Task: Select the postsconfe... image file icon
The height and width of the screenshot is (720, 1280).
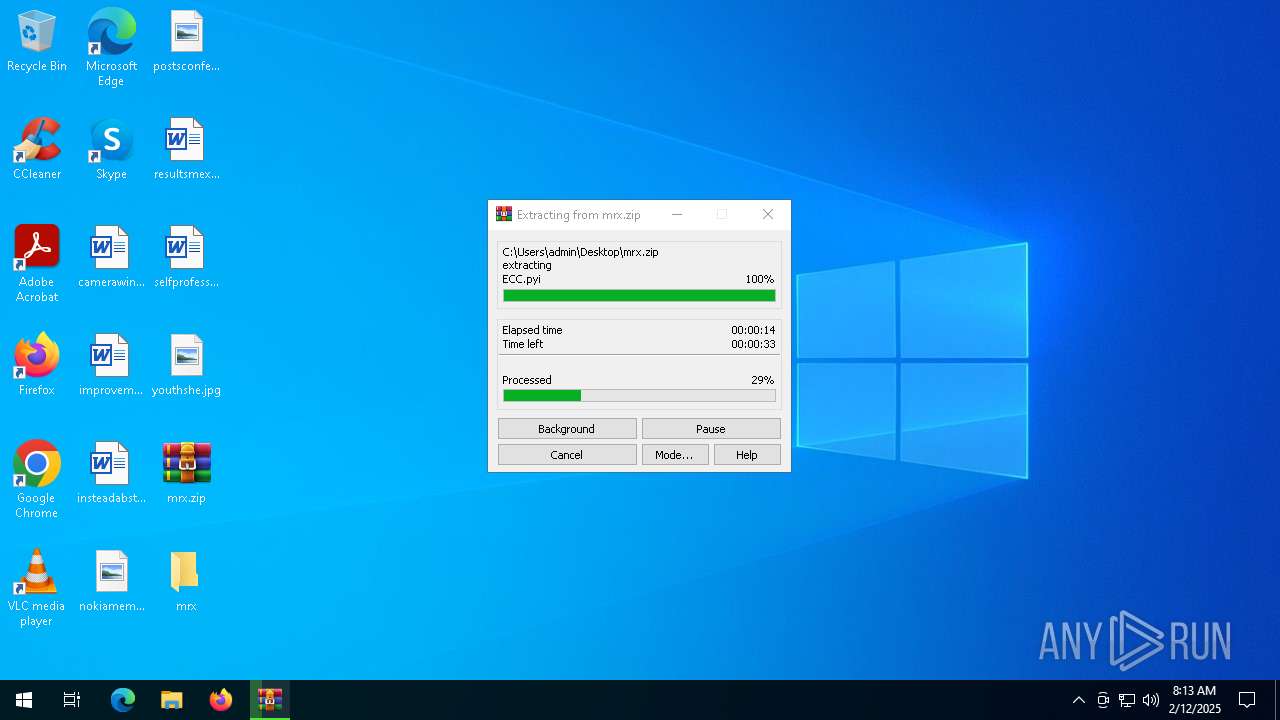Action: tap(186, 41)
